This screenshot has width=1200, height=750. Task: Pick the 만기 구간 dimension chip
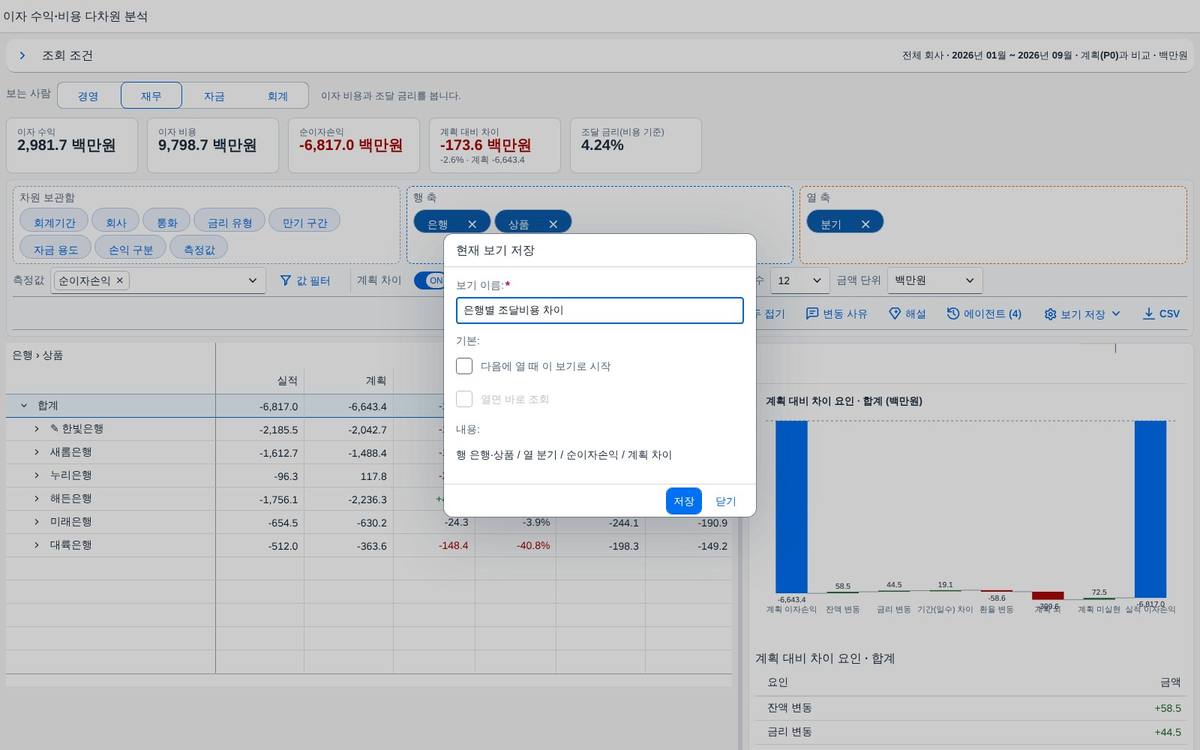pos(305,223)
